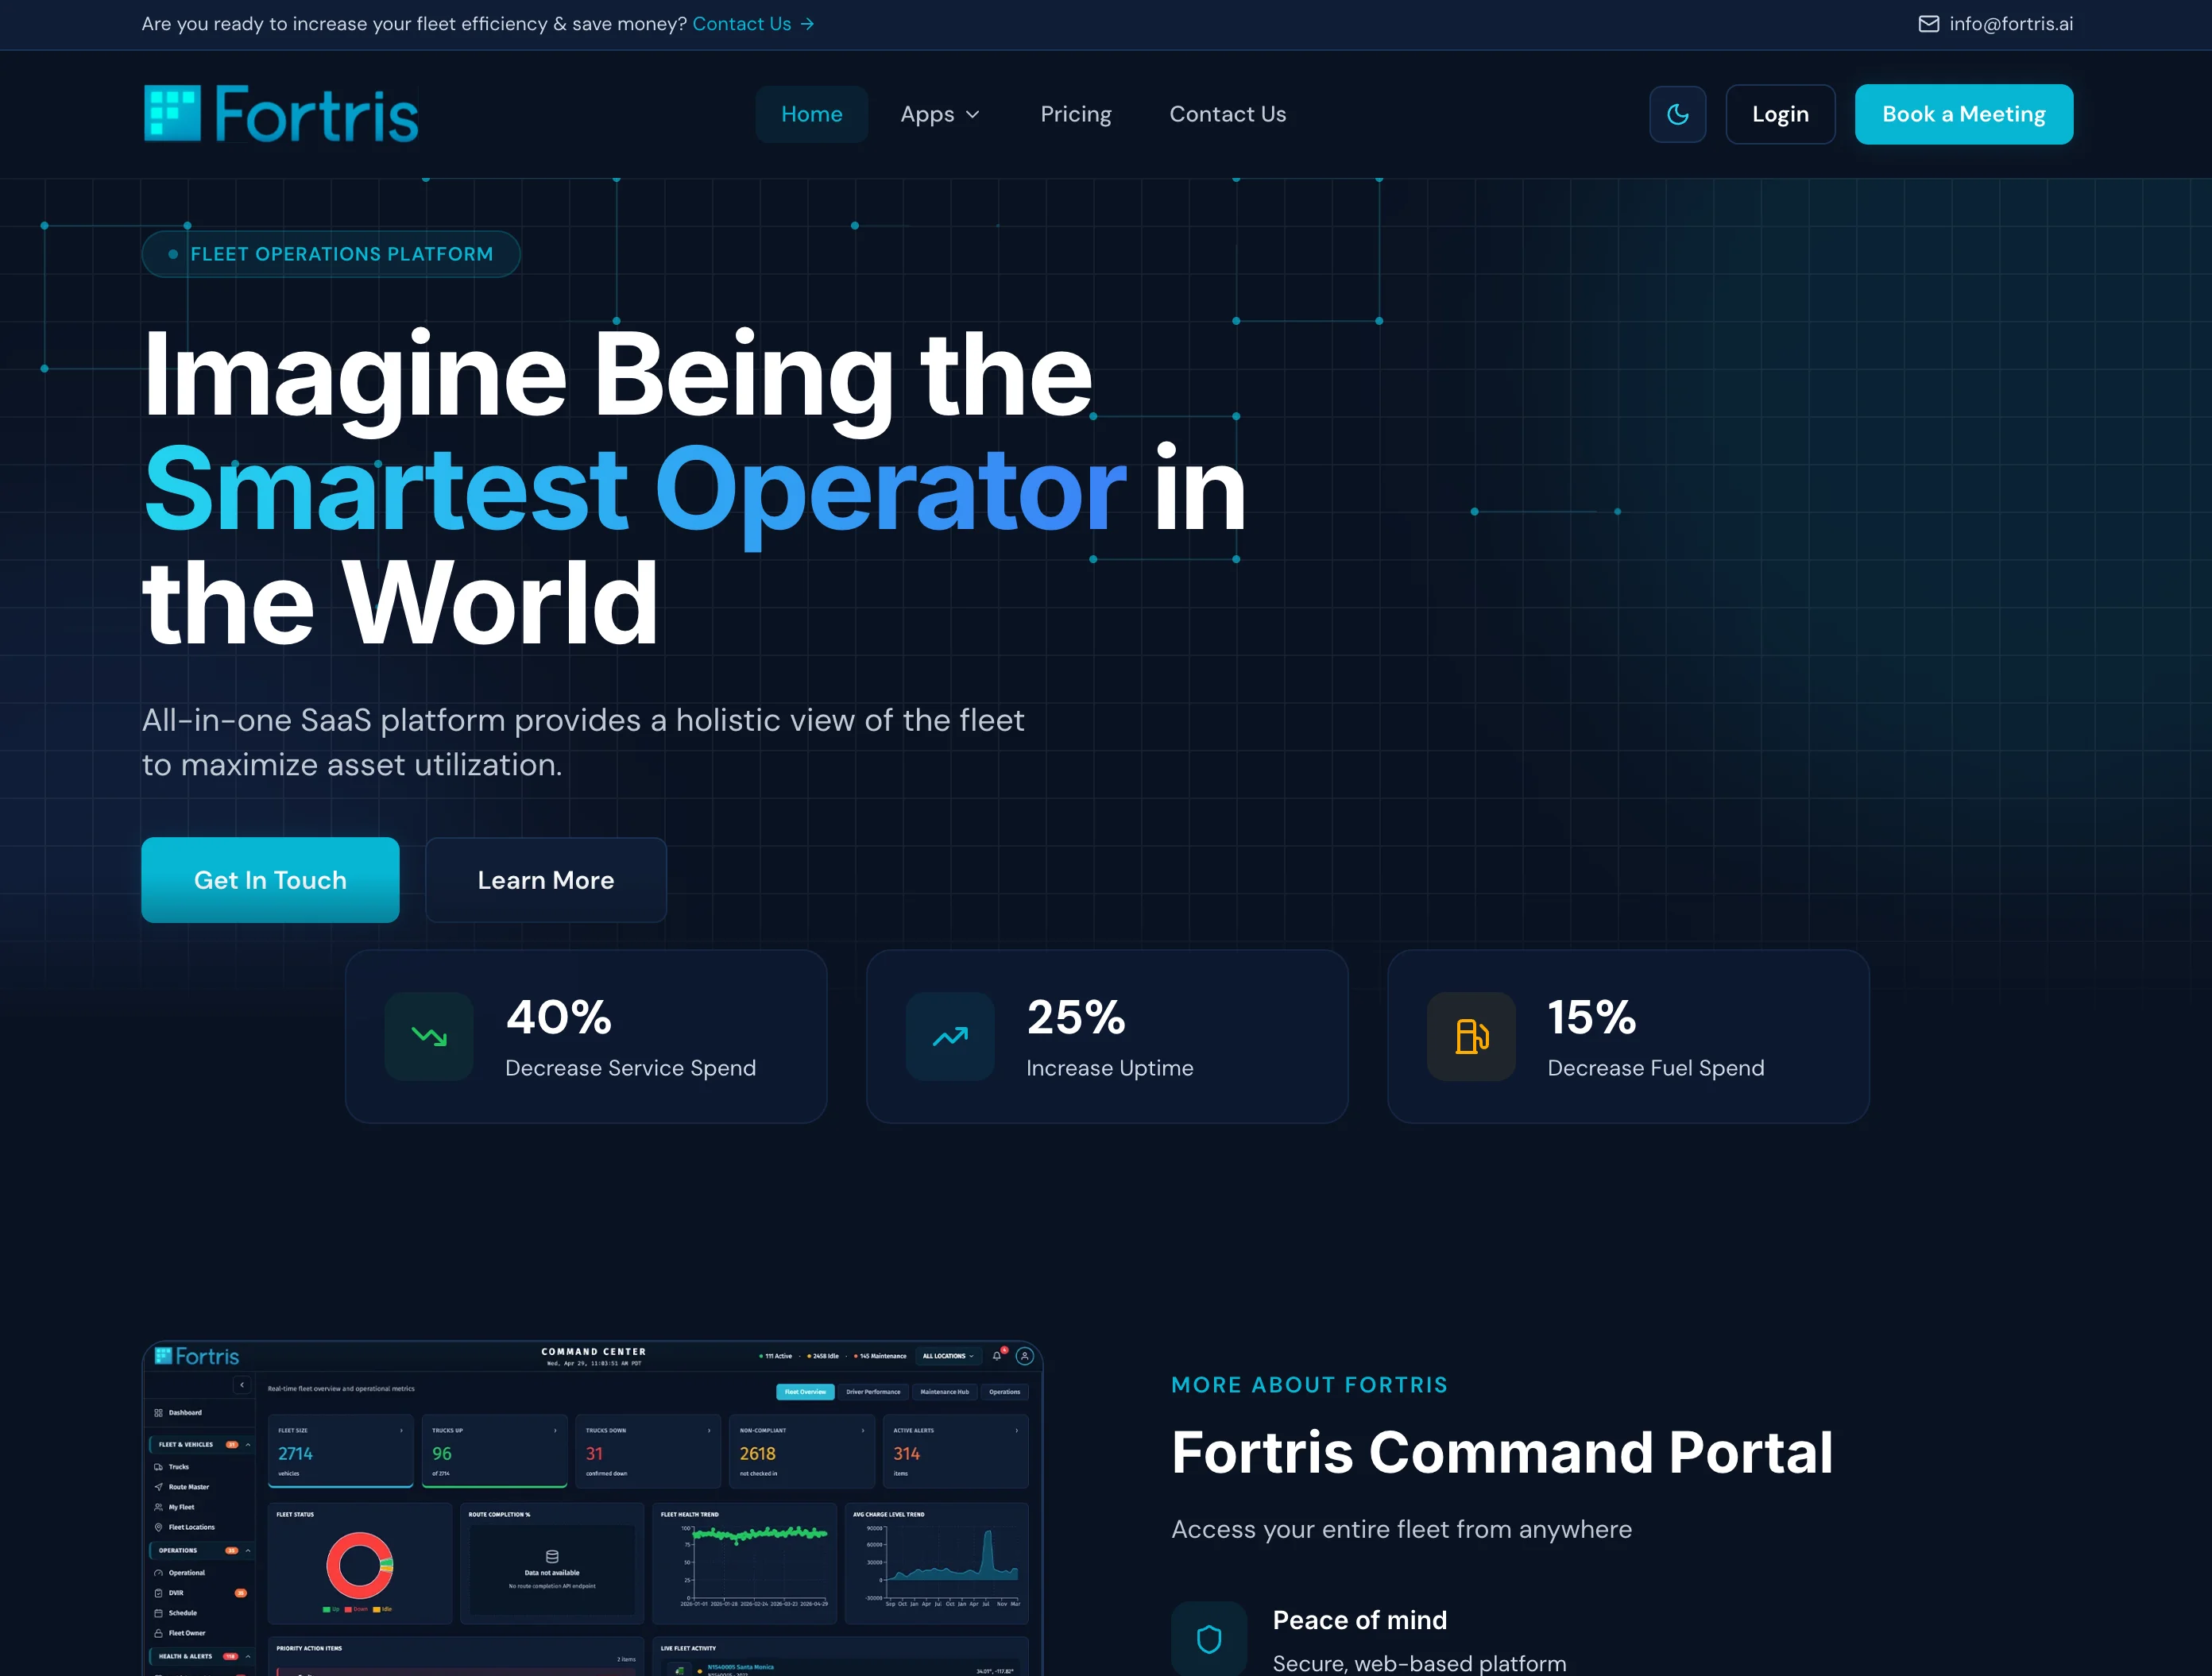Click the Trucks icon in the preview sidebar
This screenshot has height=1676, width=2212.
159,1467
